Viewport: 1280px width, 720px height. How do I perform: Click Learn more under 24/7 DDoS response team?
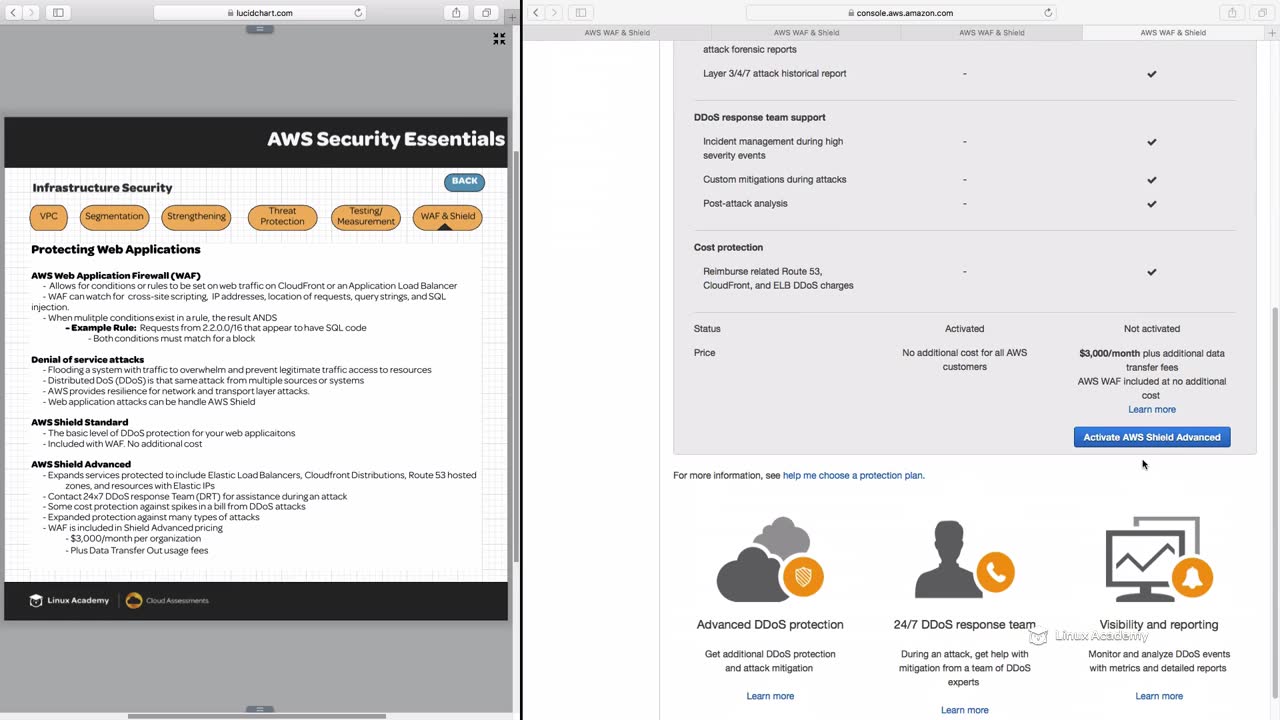pyautogui.click(x=964, y=710)
